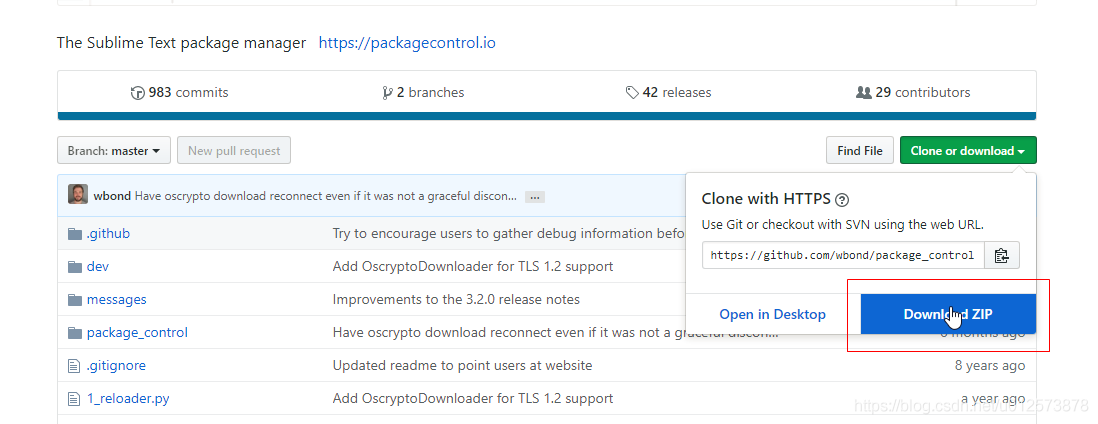Show the 2 branches list
Viewport: 1098px width, 424px height.
[423, 93]
